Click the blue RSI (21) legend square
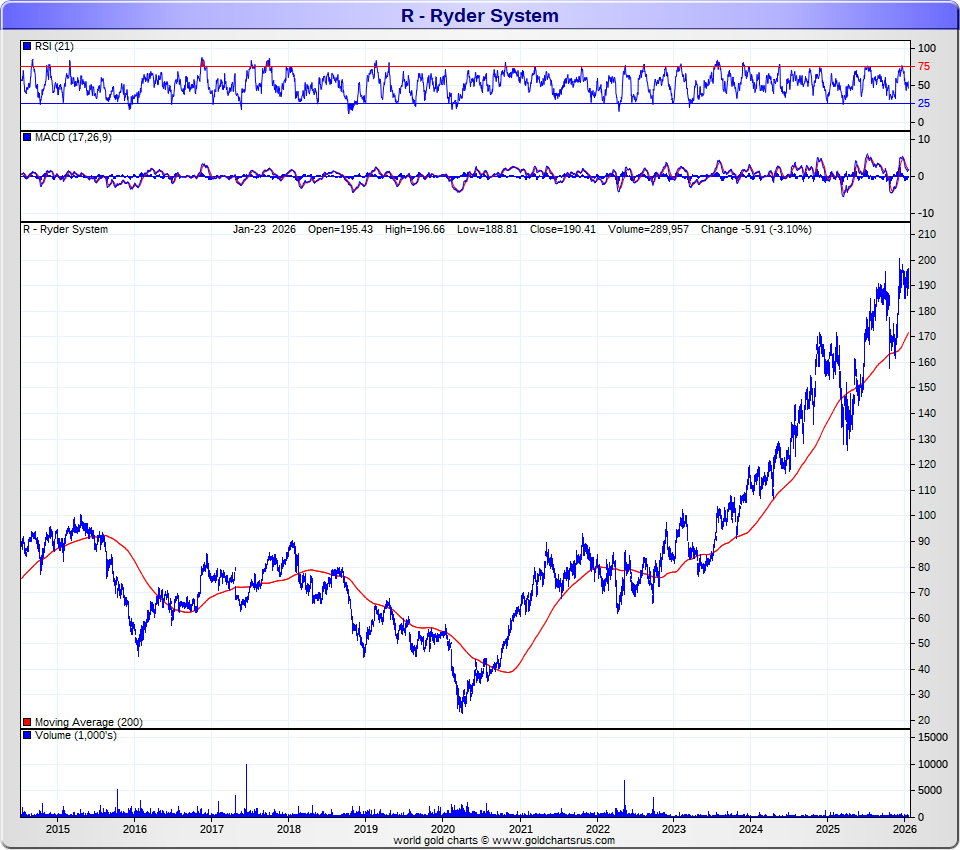 (x=27, y=46)
